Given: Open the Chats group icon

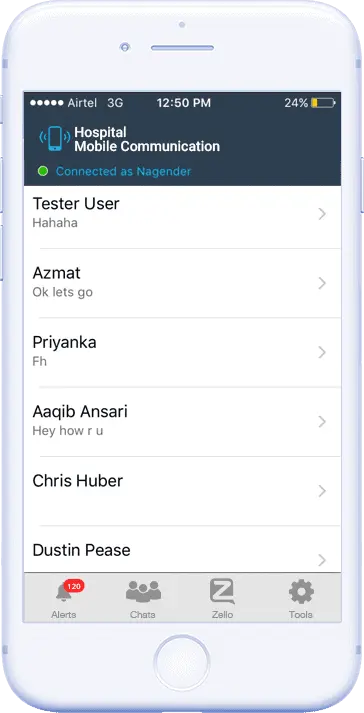Looking at the screenshot, I should pos(143,592).
